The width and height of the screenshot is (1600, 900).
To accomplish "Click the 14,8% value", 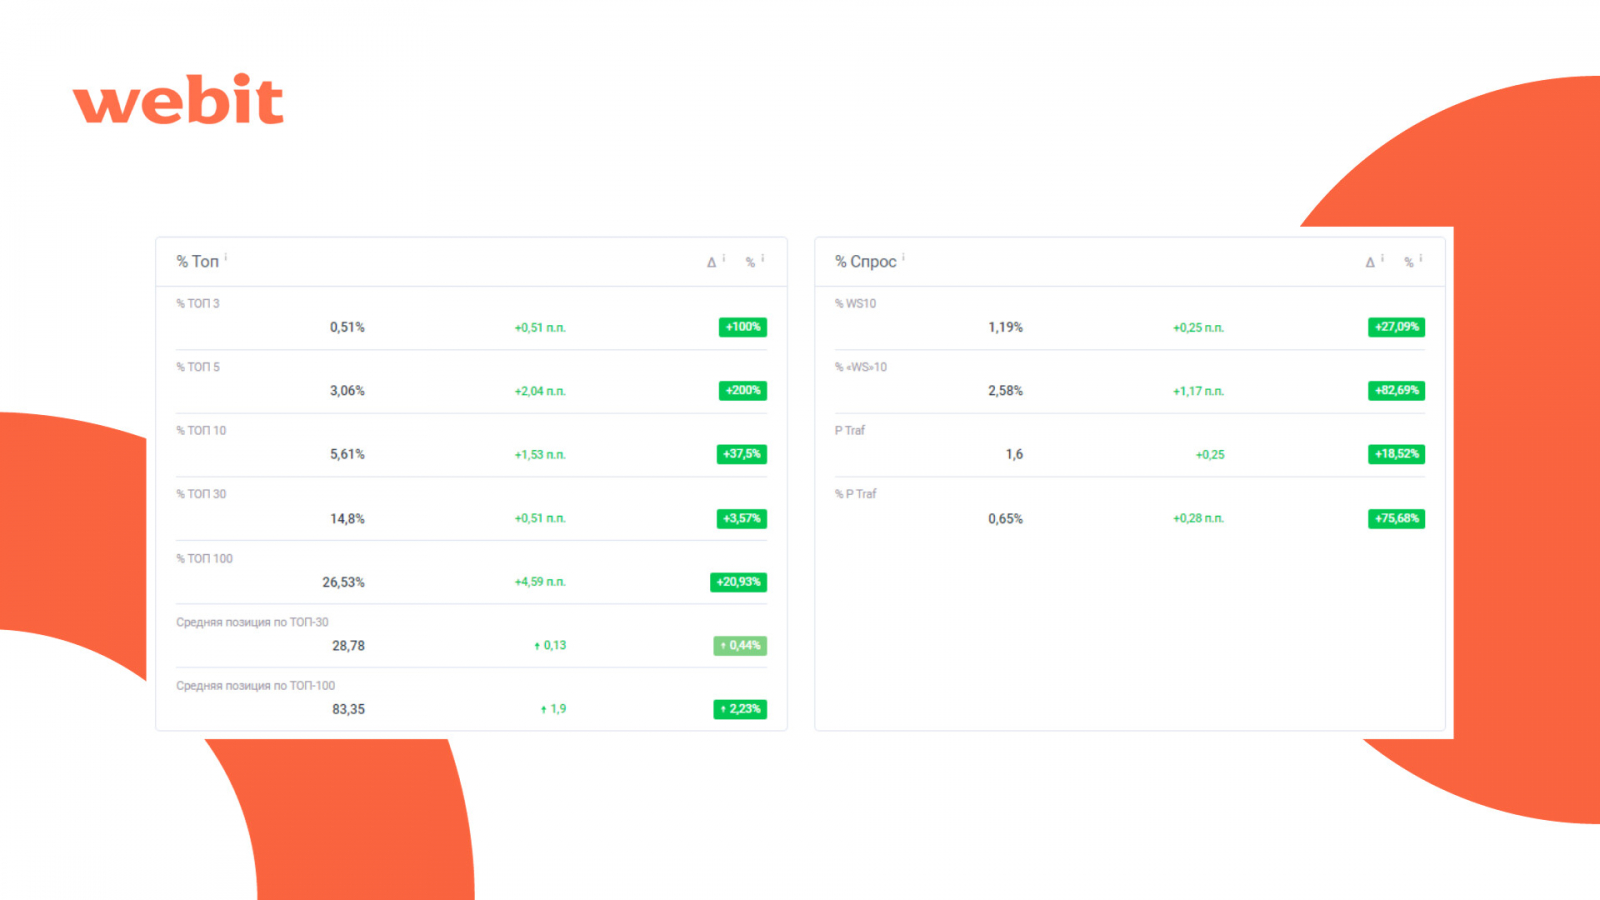I will [x=347, y=519].
